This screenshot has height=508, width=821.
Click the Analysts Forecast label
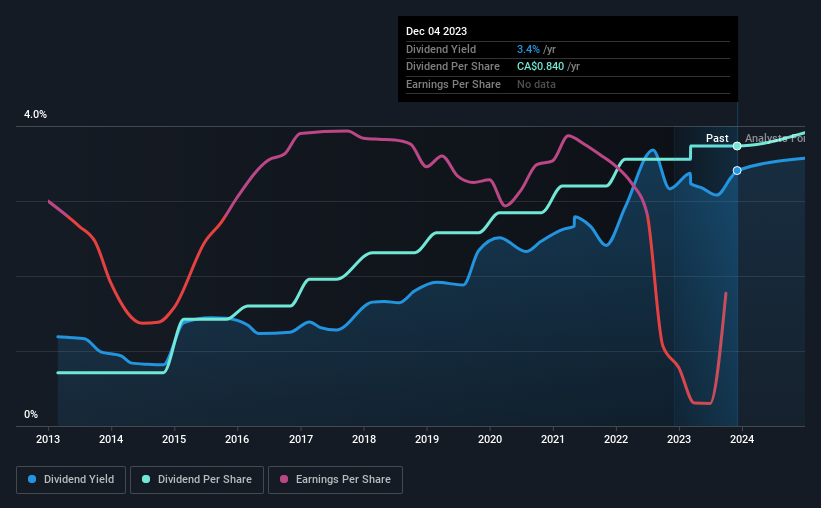pyautogui.click(x=775, y=138)
